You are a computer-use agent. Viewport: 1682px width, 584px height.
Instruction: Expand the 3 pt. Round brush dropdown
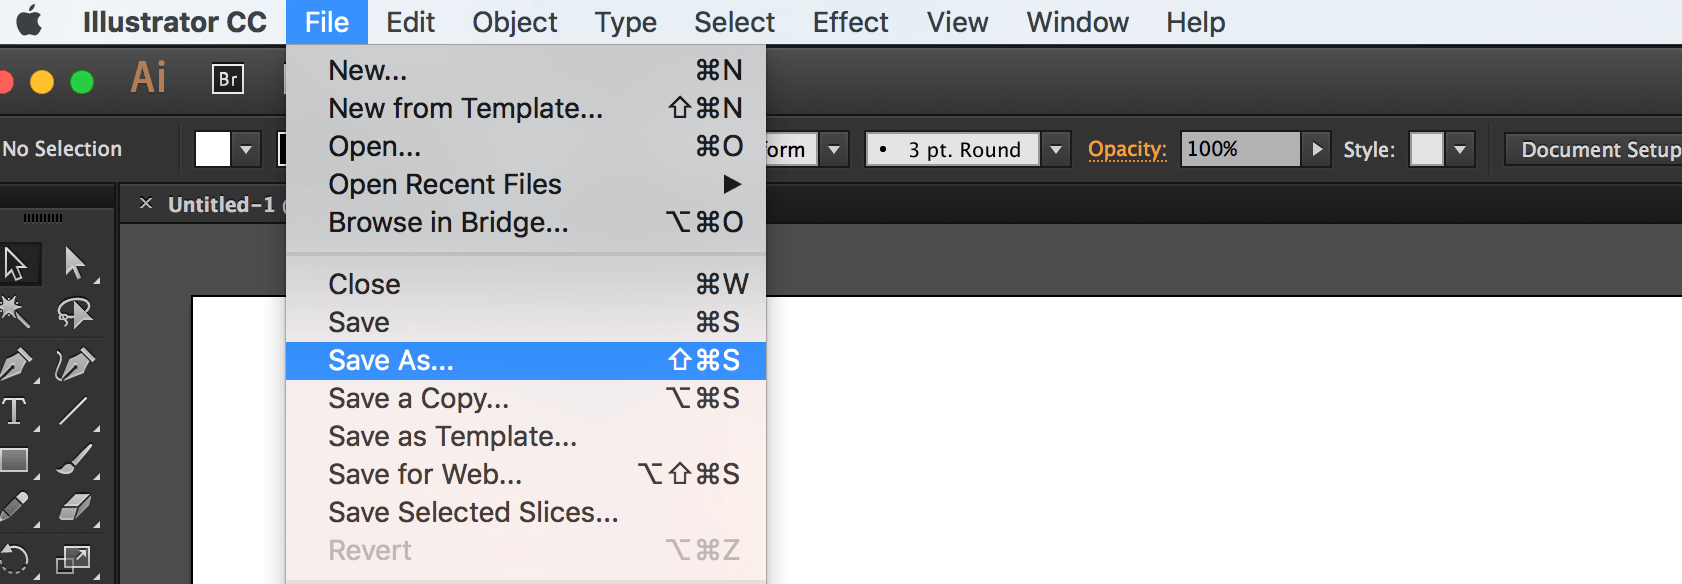click(x=1055, y=150)
